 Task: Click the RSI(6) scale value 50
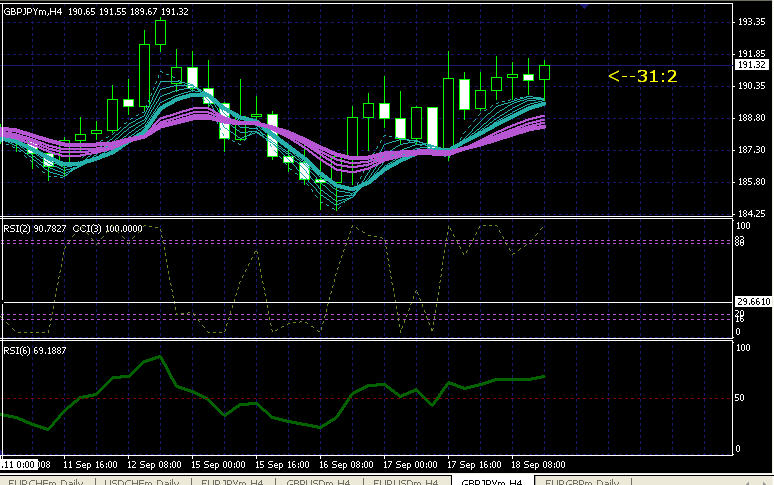740,398
